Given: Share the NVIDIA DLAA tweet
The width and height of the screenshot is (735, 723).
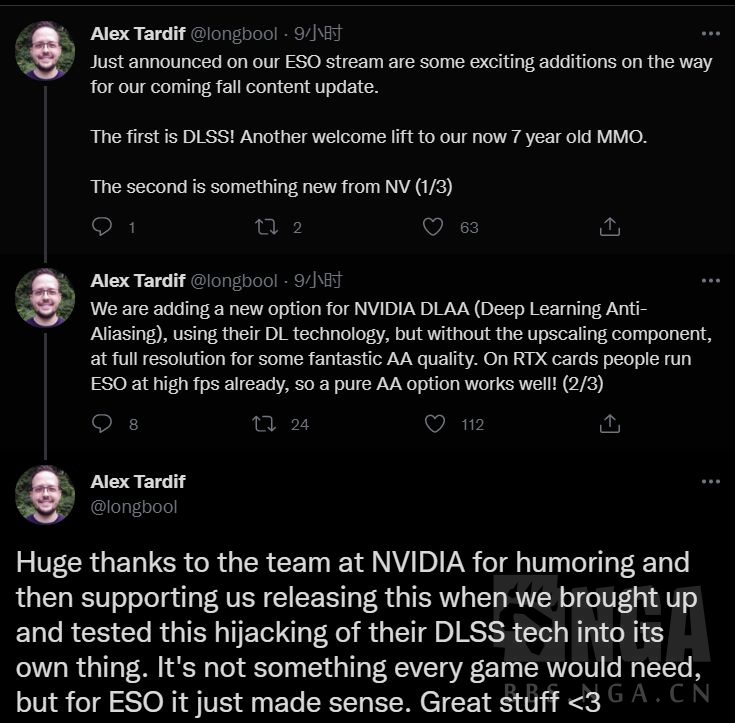Looking at the screenshot, I should click(x=609, y=424).
